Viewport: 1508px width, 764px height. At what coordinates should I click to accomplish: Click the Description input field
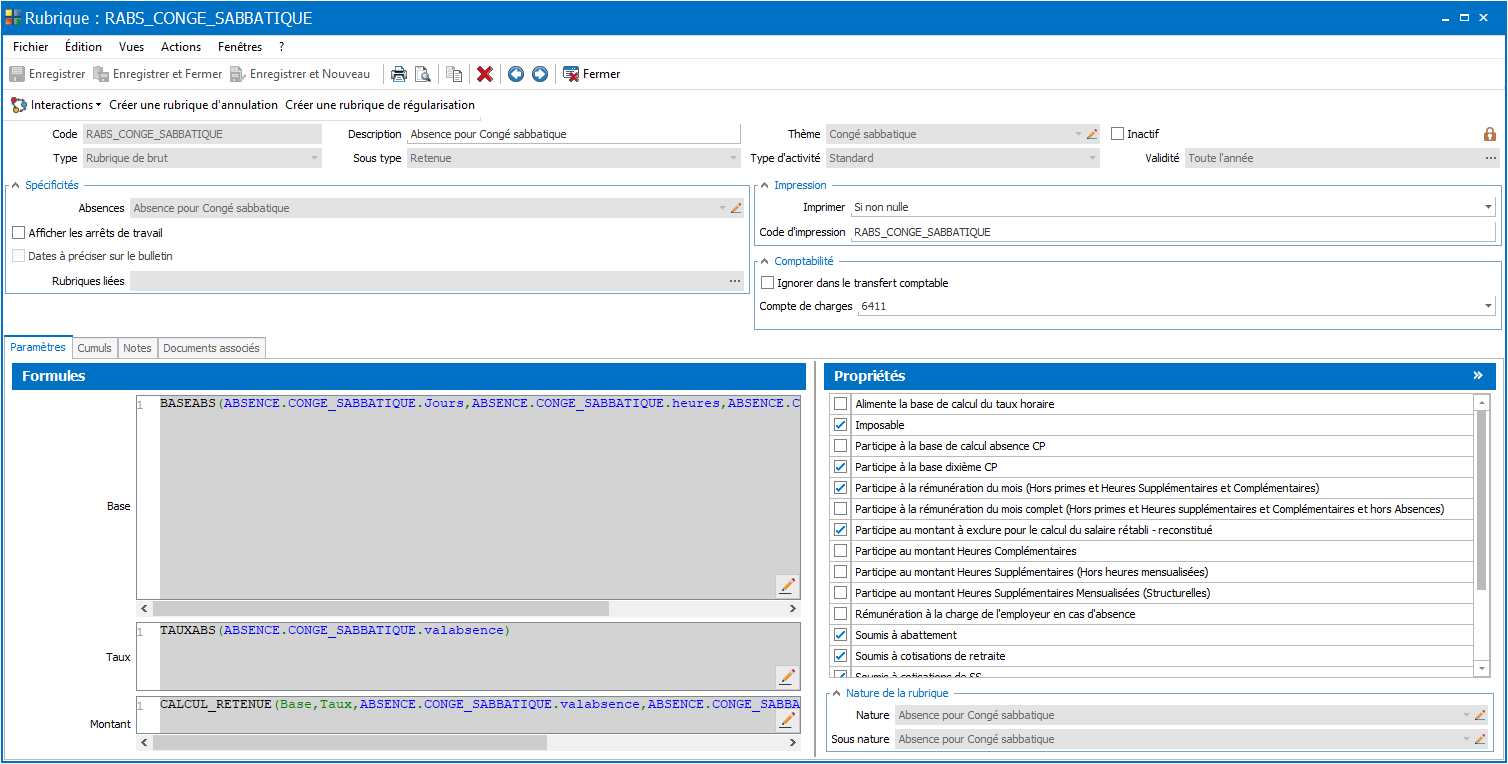click(x=573, y=134)
